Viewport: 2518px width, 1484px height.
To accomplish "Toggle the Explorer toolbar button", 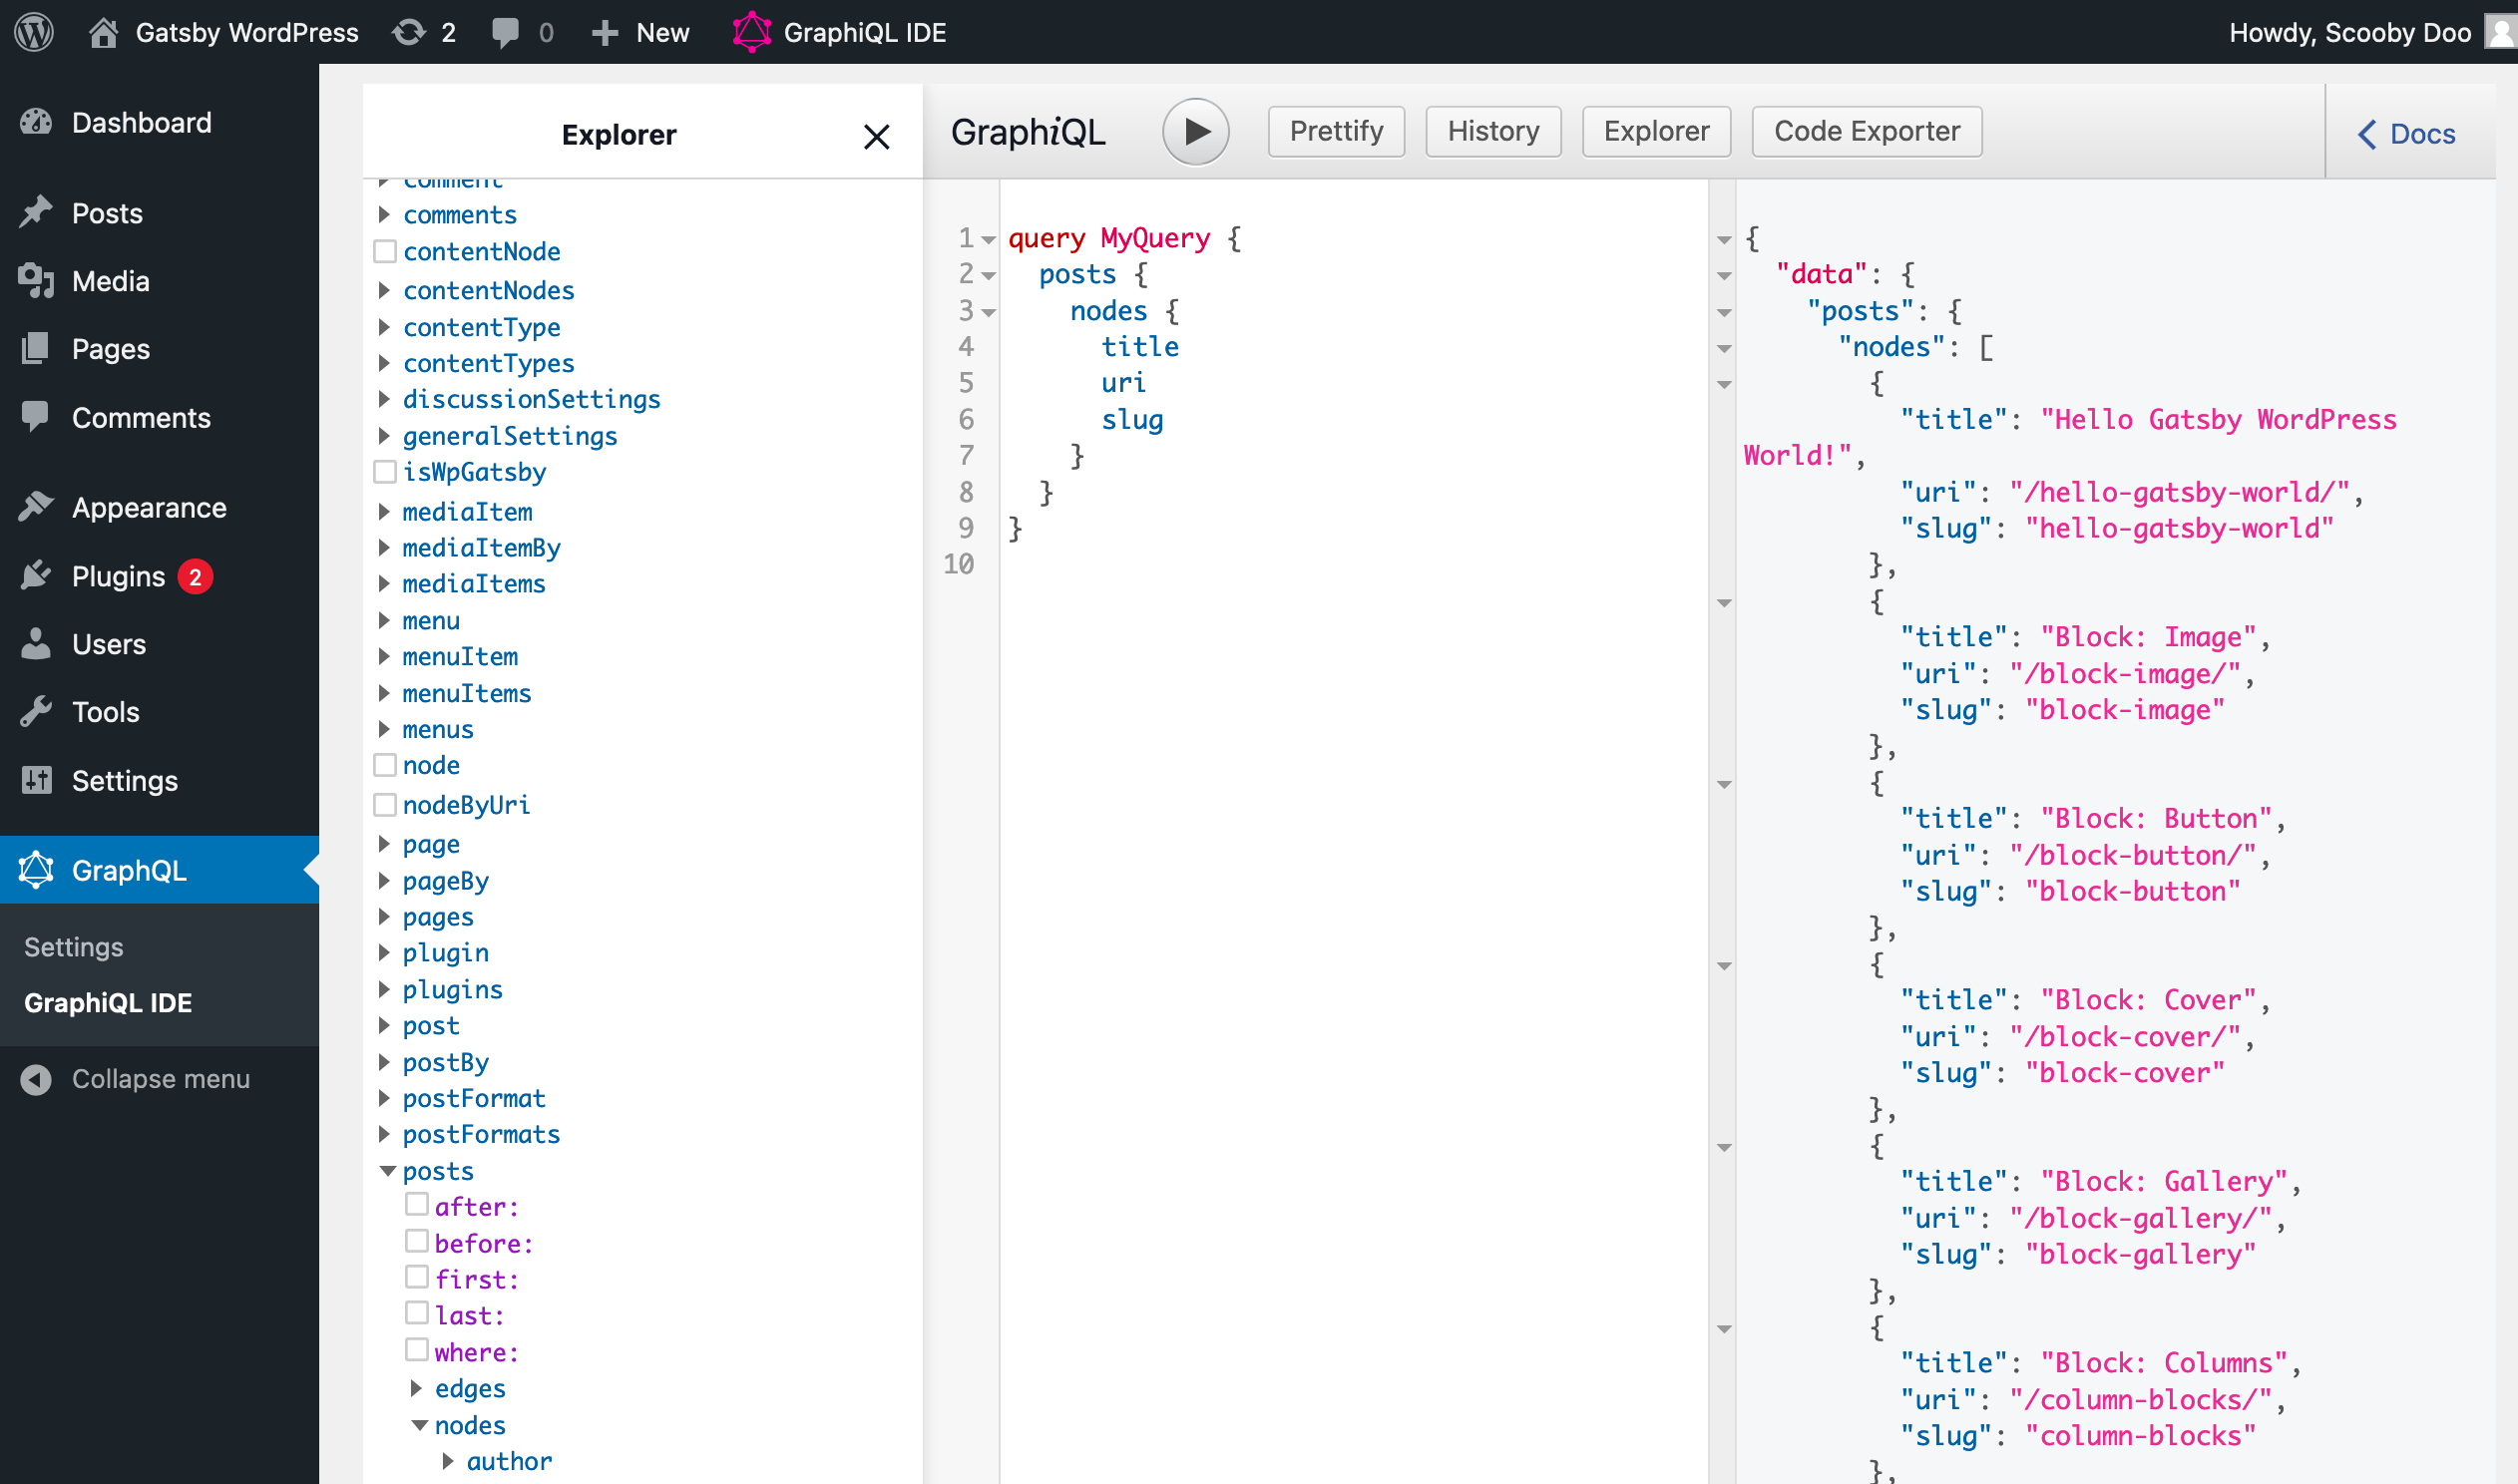I will (x=1656, y=131).
